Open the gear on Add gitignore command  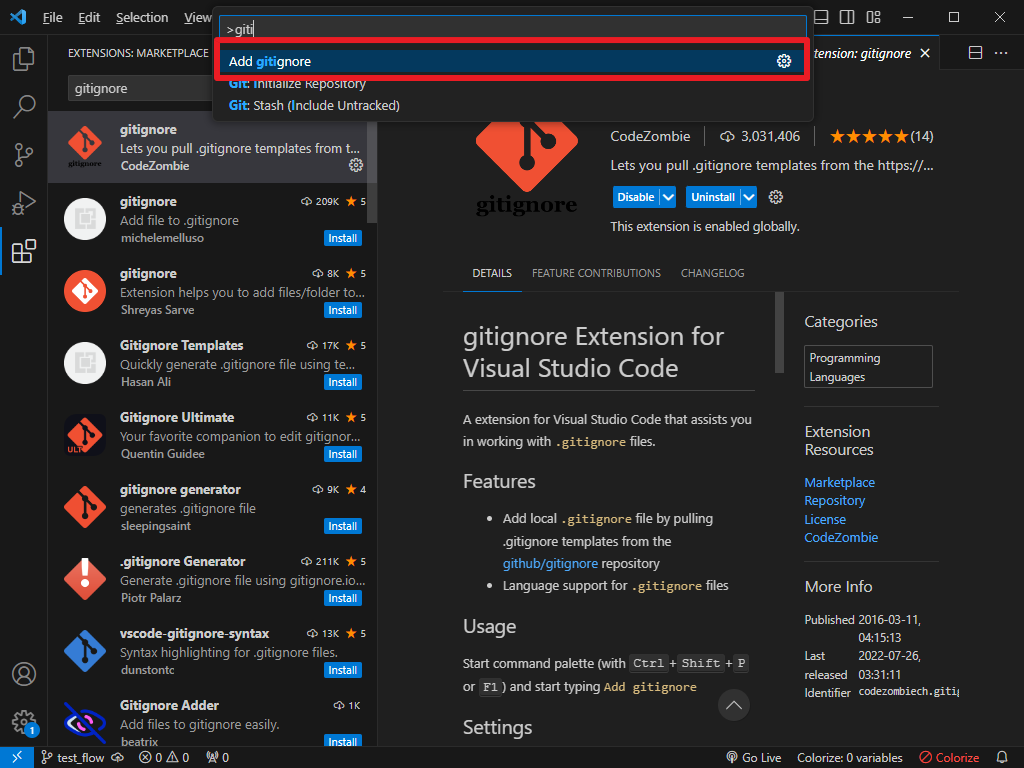[784, 61]
